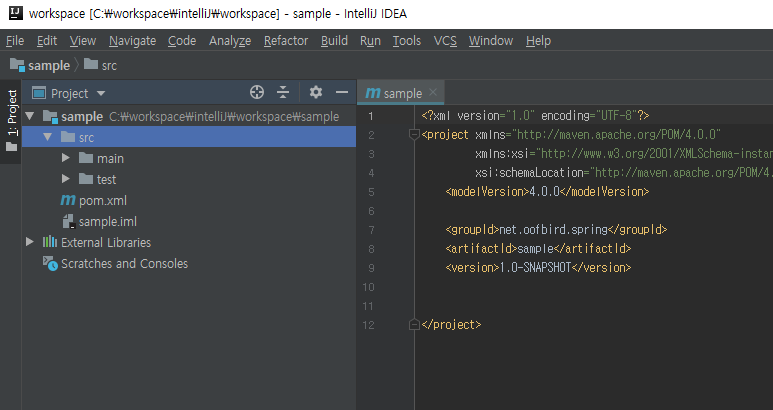Open the Project panel settings gear
This screenshot has height=410, width=773.
point(316,92)
